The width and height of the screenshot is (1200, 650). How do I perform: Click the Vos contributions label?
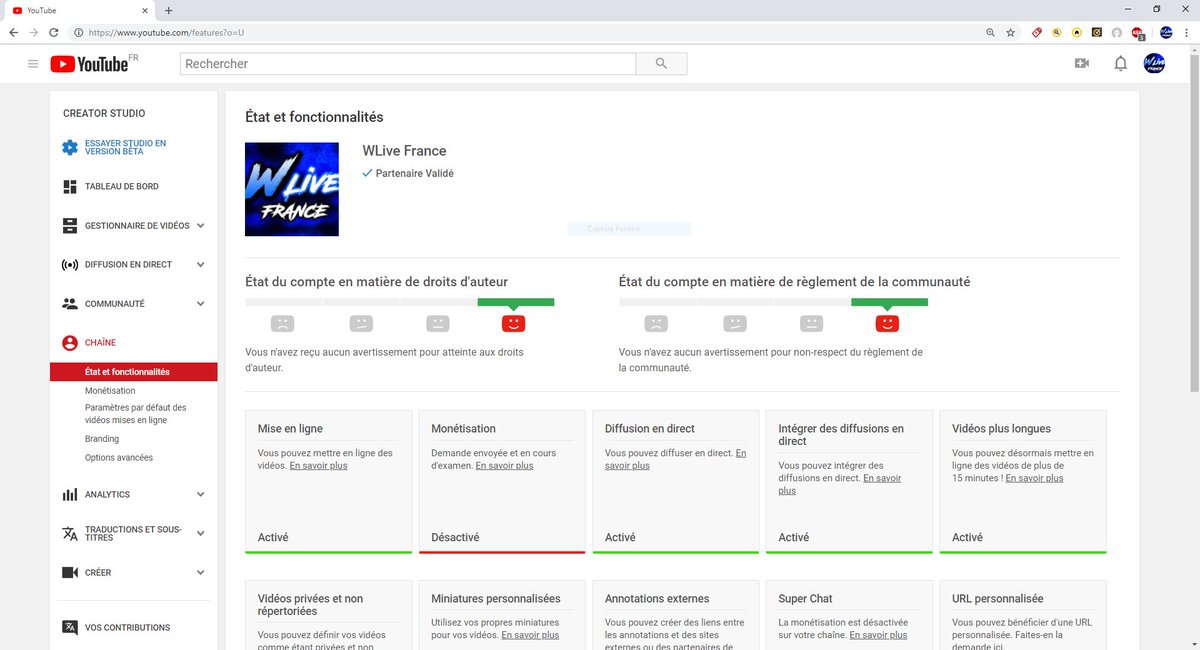coord(128,628)
